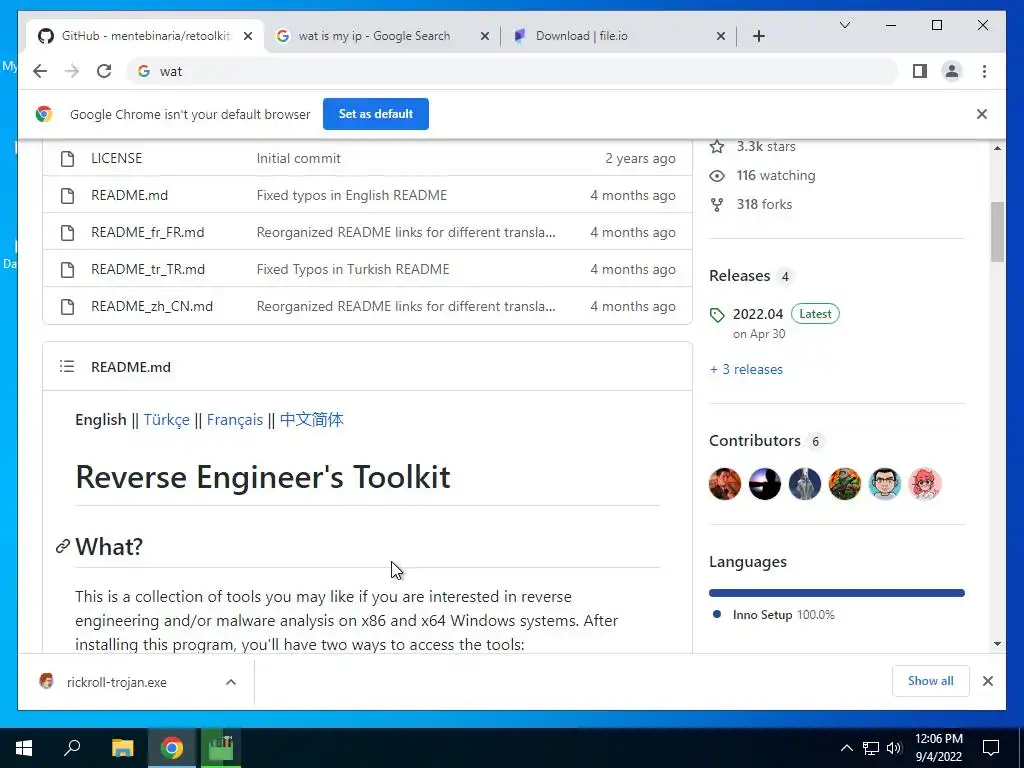Click the address bar containing wat

pos(513,71)
